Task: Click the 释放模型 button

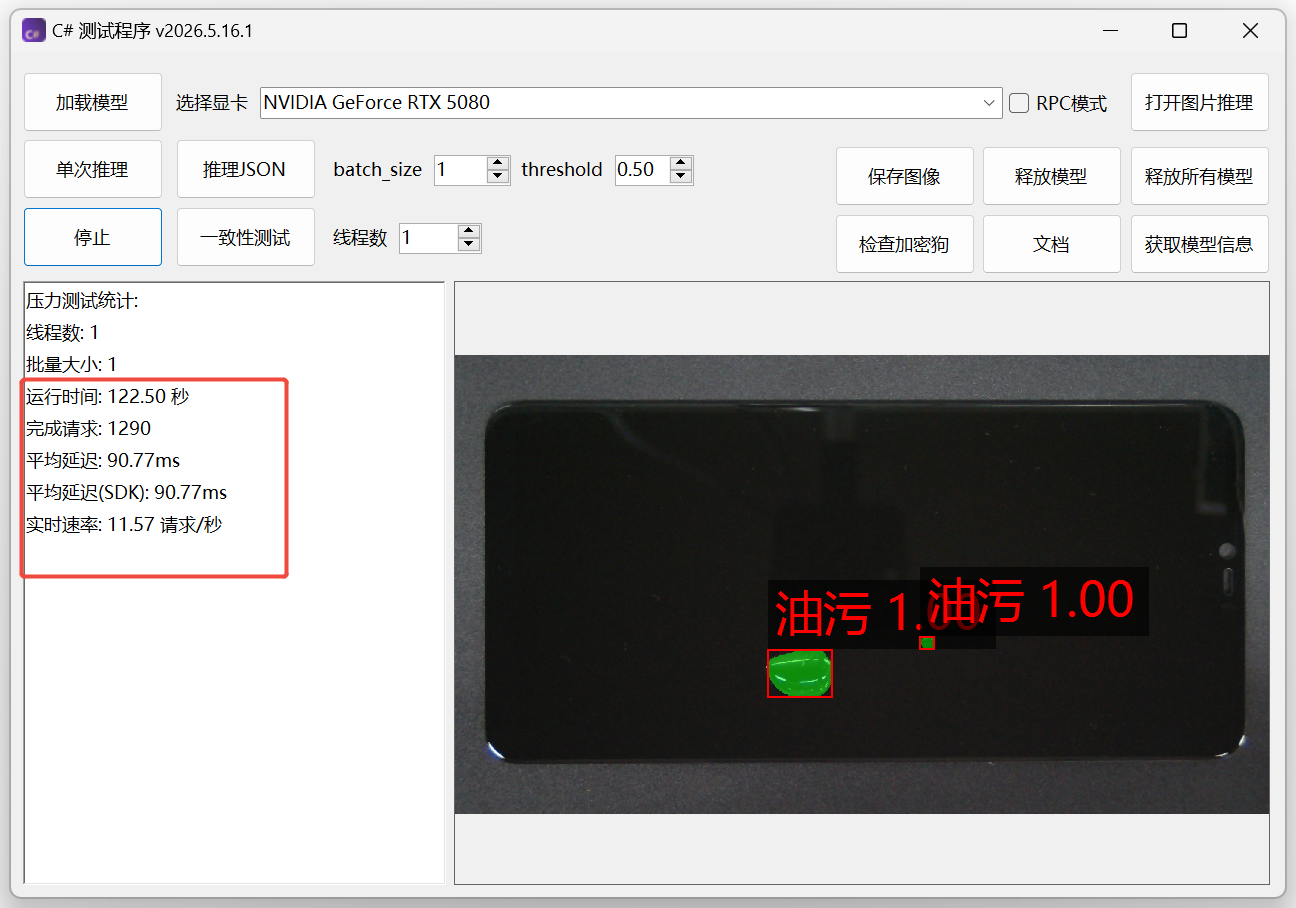Action: 1051,176
